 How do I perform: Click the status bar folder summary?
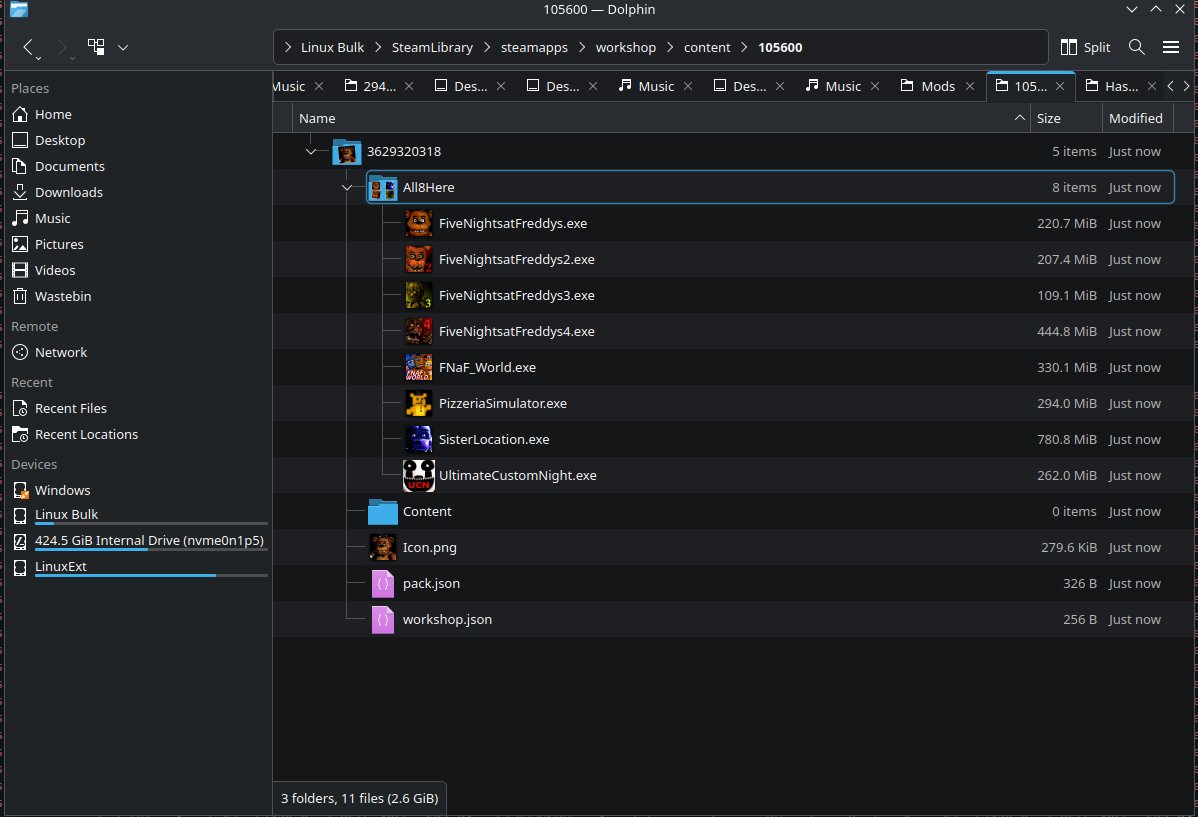(359, 798)
